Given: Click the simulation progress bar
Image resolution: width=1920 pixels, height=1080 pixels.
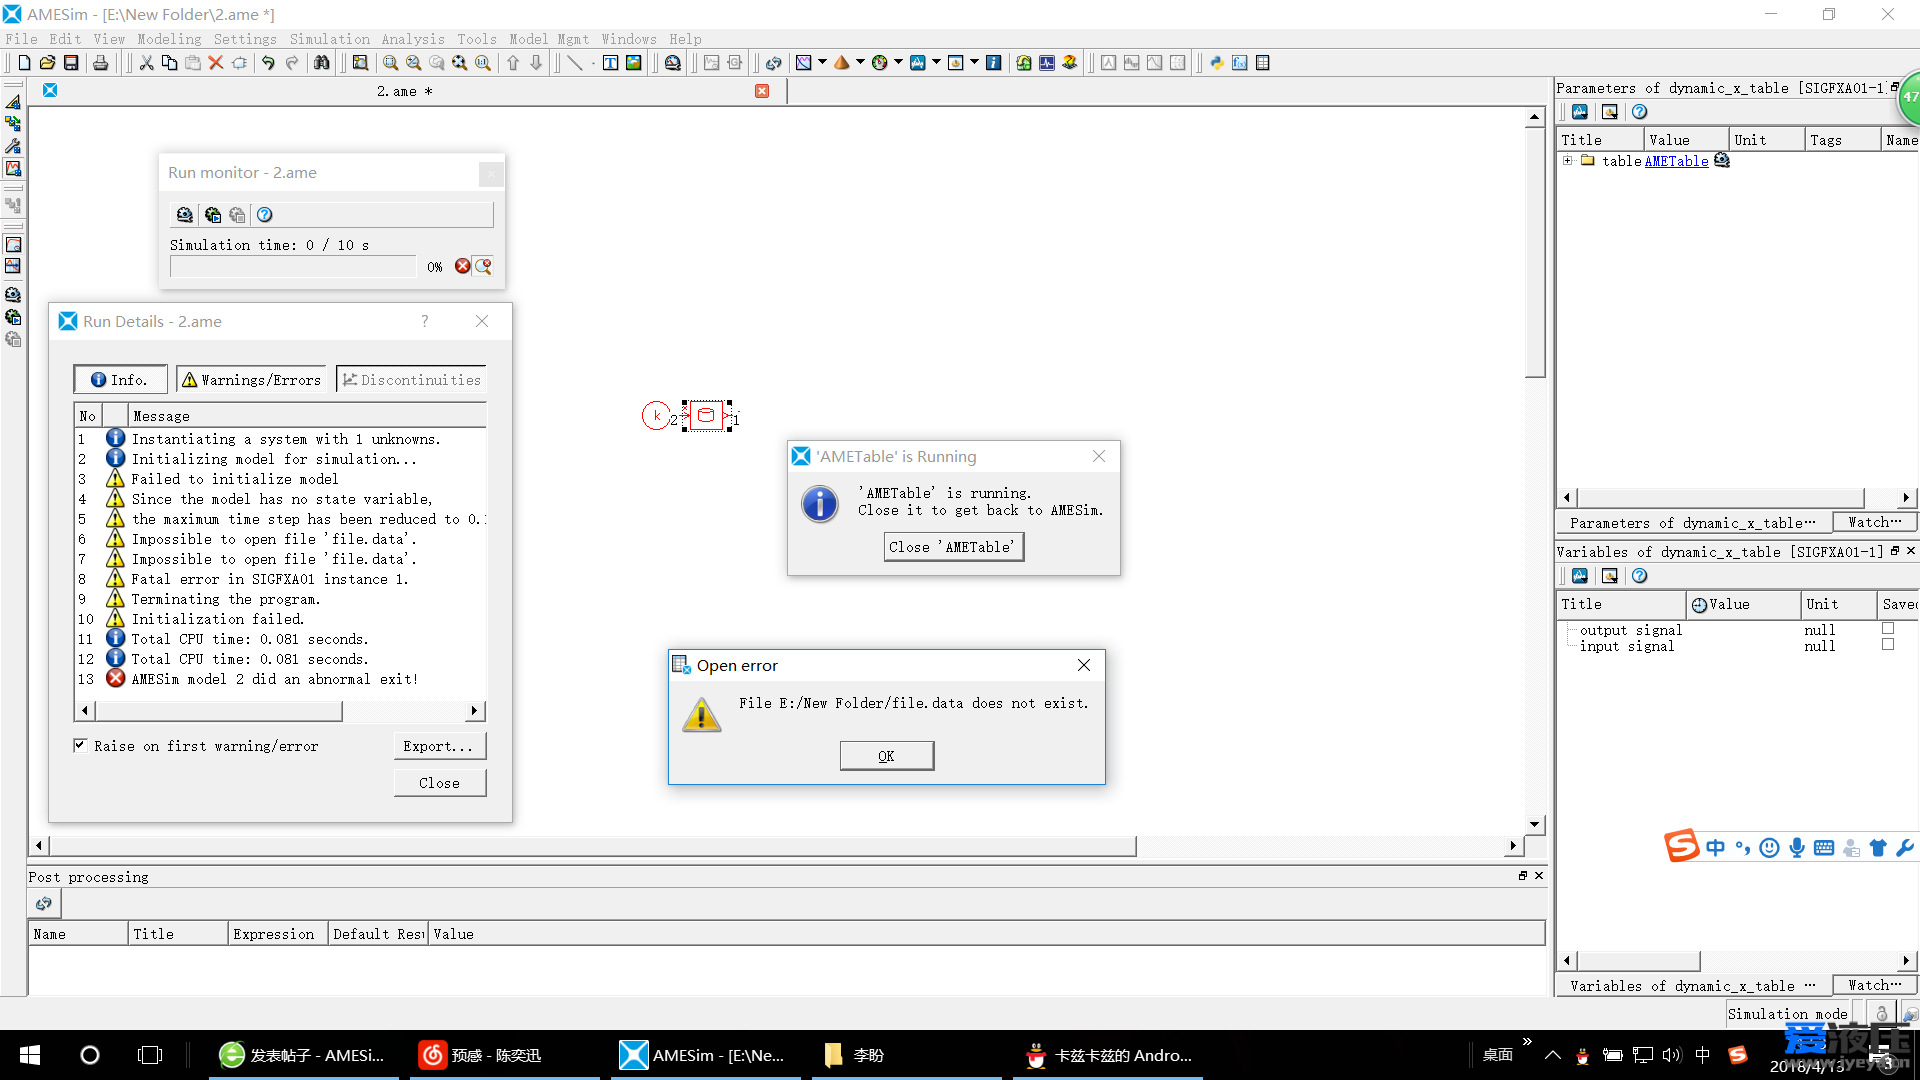Looking at the screenshot, I should (293, 266).
